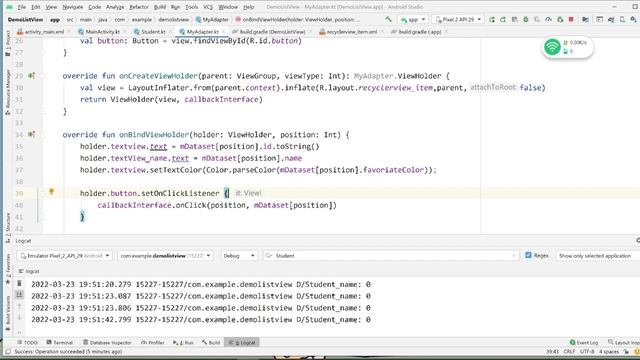Open the Debug log level dropdown
This screenshot has height=360, width=640.
(x=239, y=256)
